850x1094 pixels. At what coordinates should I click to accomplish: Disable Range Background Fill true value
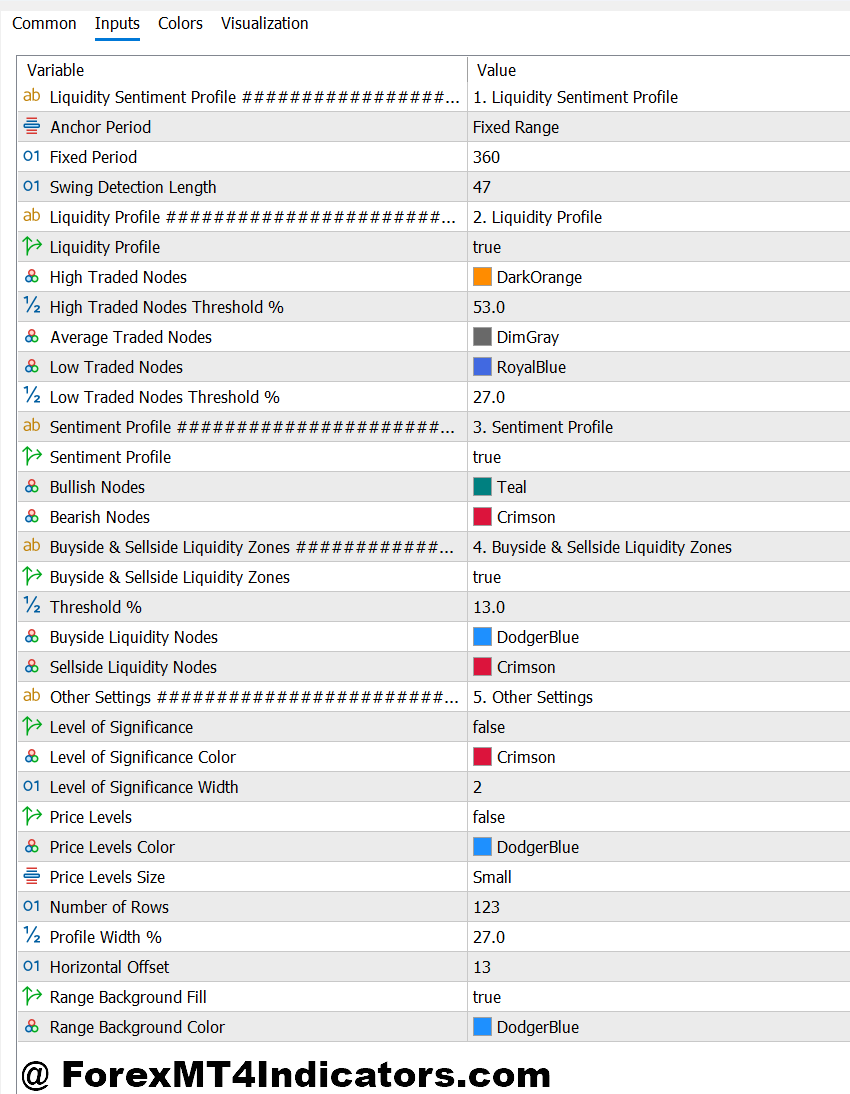[x=486, y=997]
